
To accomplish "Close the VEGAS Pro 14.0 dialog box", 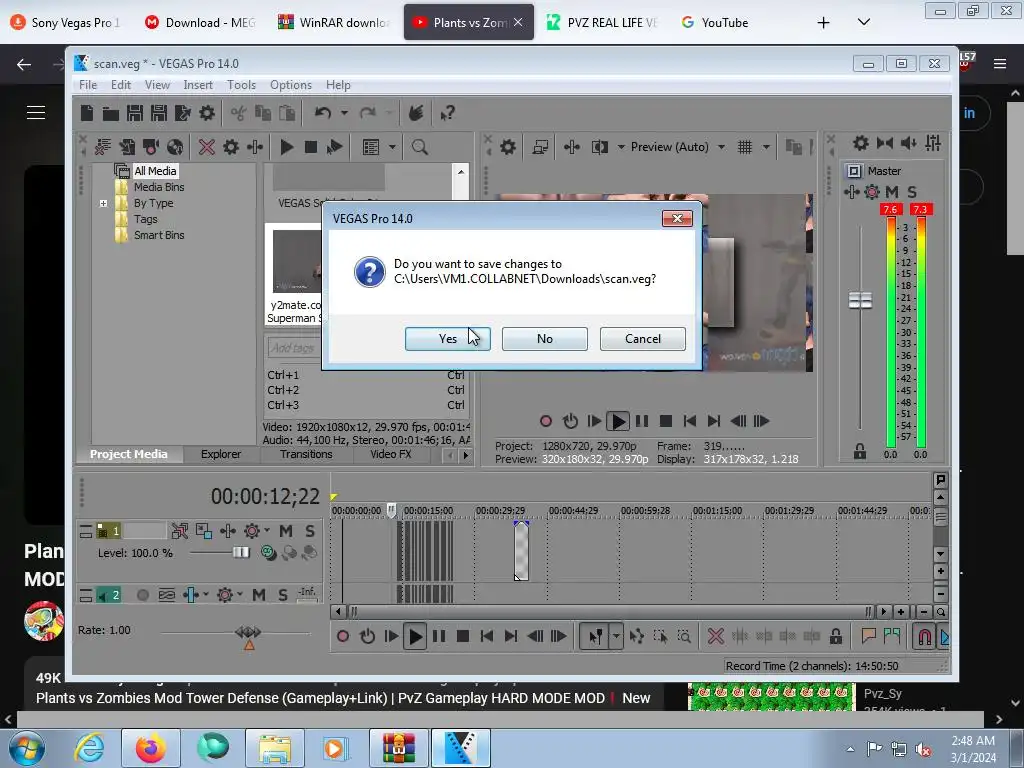I will 677,218.
